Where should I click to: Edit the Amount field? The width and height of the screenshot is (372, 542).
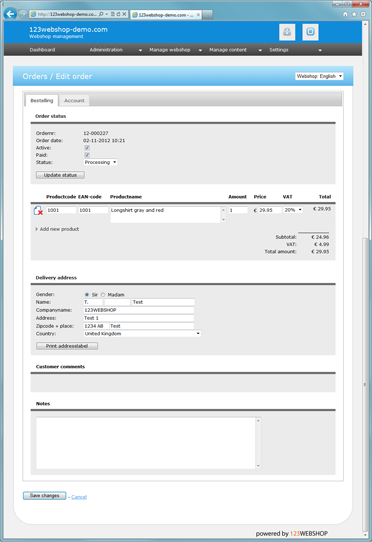238,210
